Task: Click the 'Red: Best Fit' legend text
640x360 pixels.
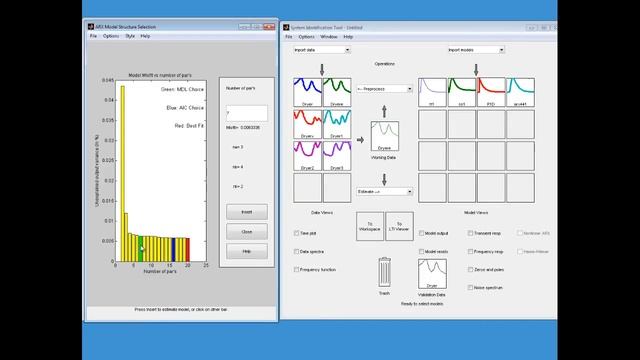Action: coord(189,126)
